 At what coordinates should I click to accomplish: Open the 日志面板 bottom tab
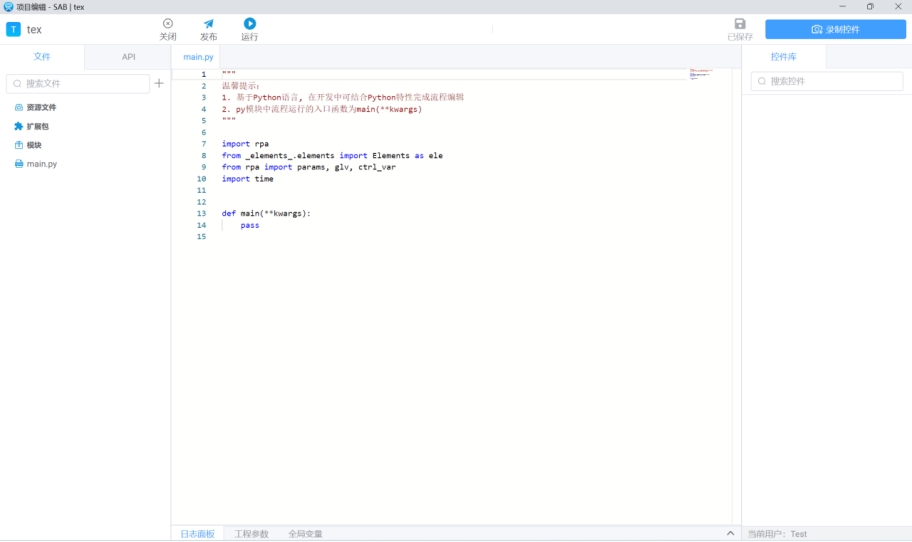197,534
